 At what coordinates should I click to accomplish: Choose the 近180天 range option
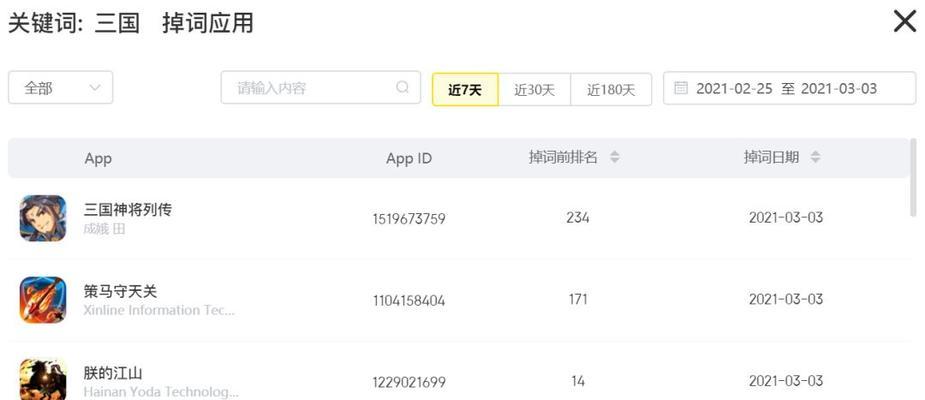(x=611, y=90)
